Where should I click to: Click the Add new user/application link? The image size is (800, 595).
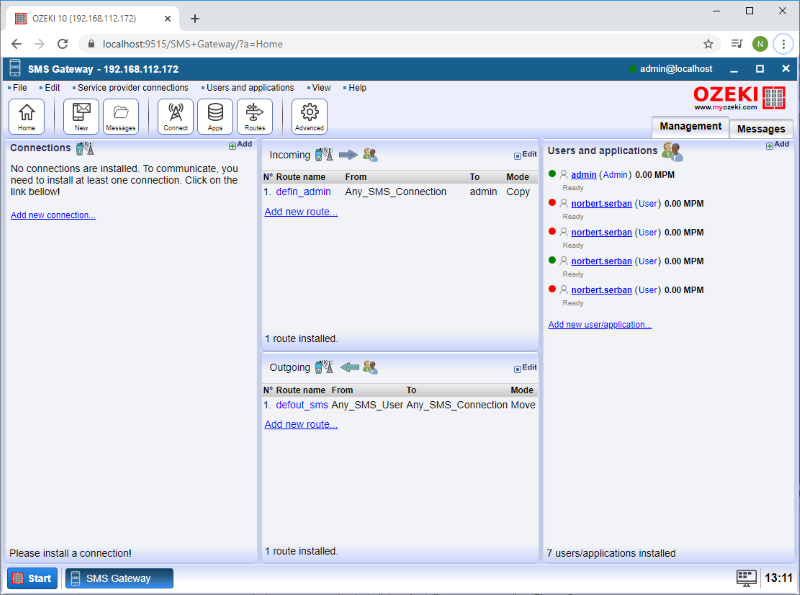[x=600, y=325]
